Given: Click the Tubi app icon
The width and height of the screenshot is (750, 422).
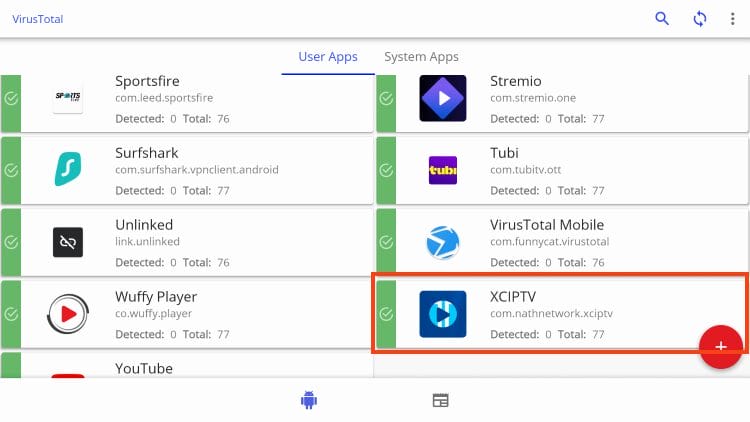Looking at the screenshot, I should (x=442, y=171).
